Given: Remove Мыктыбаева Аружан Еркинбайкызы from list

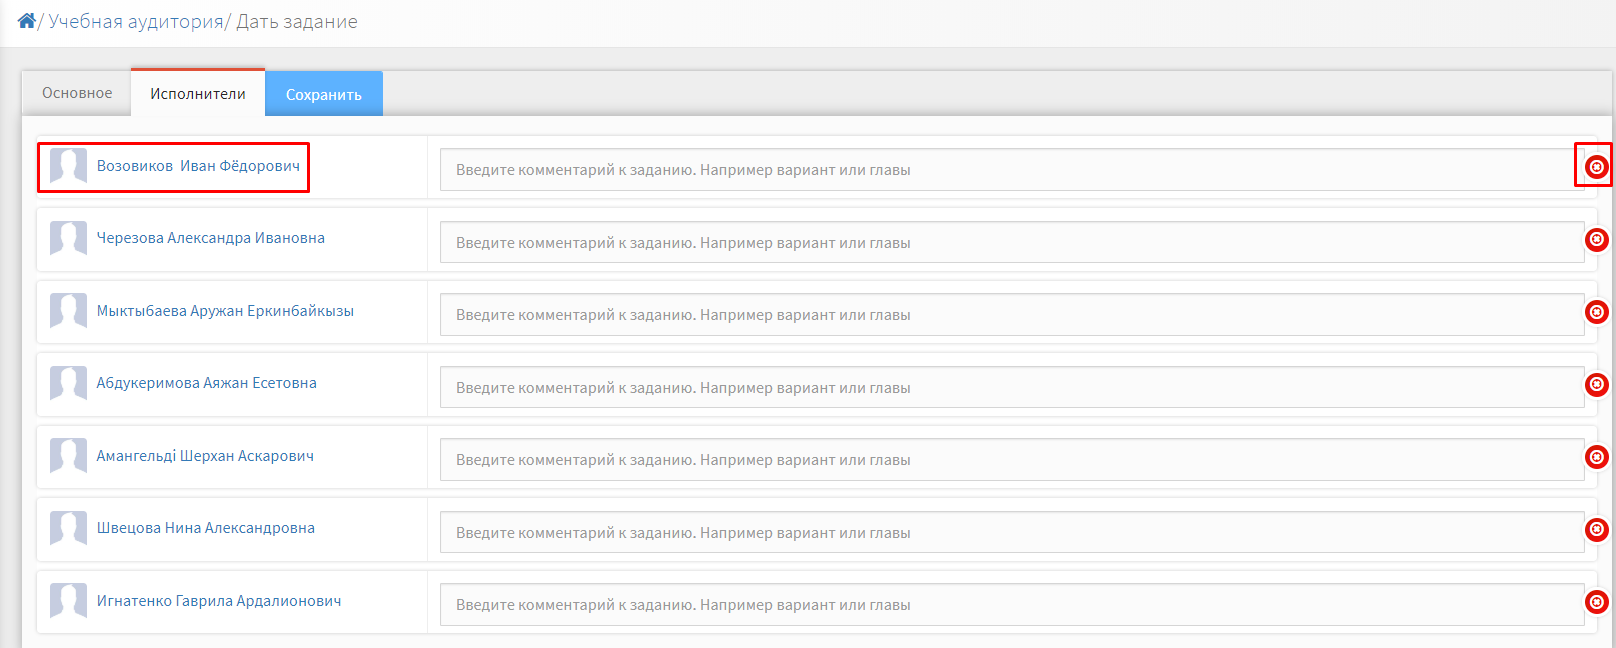Looking at the screenshot, I should tap(1597, 312).
